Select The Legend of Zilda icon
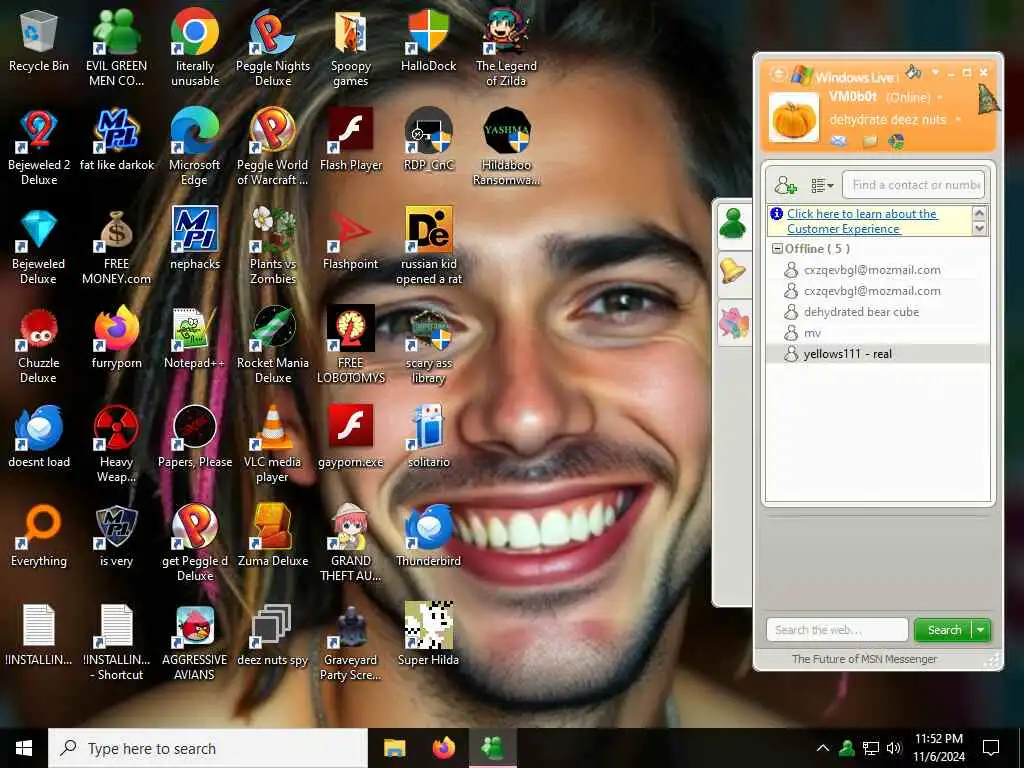This screenshot has width=1024, height=768. point(506,48)
